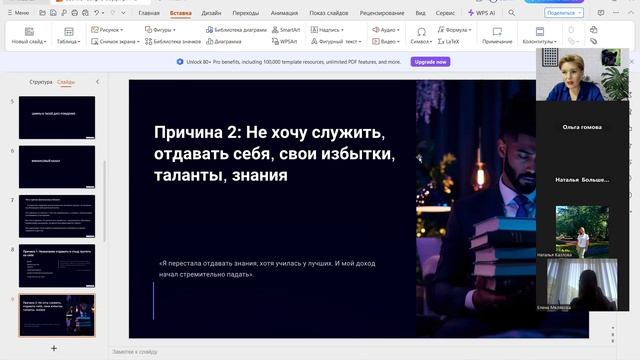Switch to the Анимация tab
Image resolution: width=640 pixels, height=360 pixels.
(284, 13)
